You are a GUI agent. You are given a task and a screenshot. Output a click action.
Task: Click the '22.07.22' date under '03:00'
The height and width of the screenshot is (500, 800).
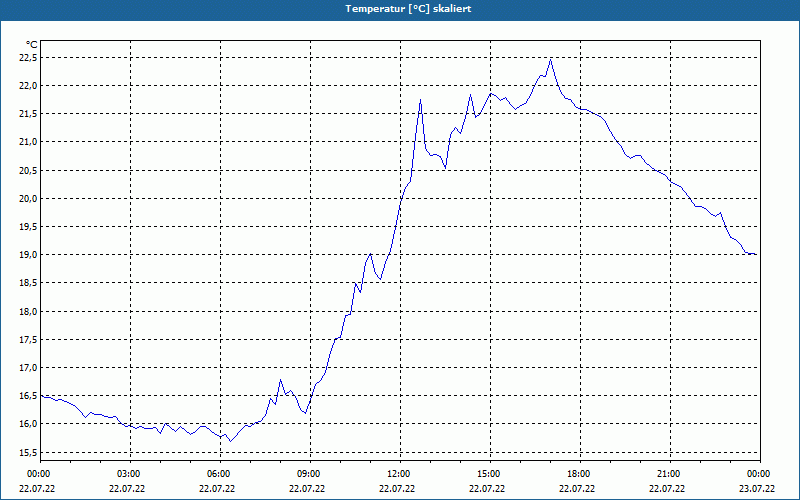click(x=127, y=489)
